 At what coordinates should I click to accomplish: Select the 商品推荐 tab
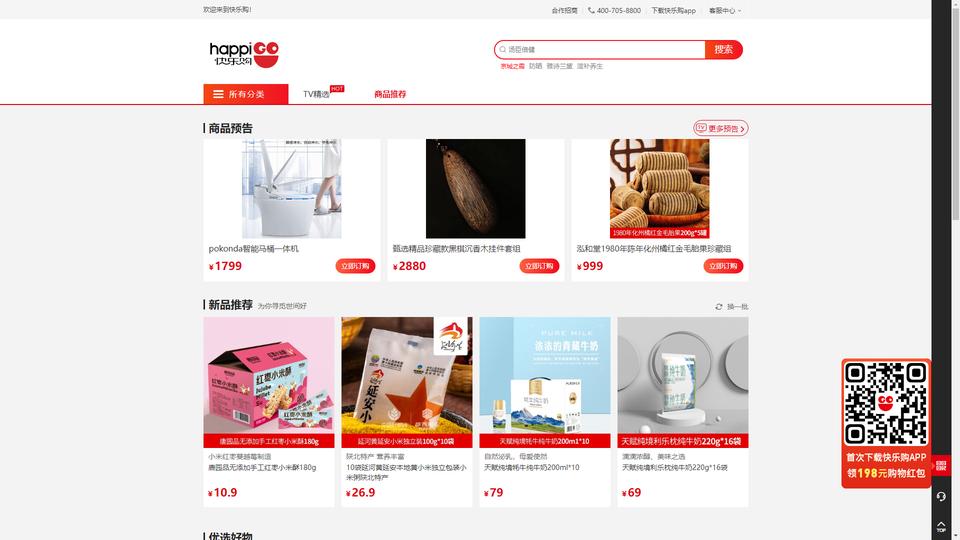pyautogui.click(x=390, y=94)
